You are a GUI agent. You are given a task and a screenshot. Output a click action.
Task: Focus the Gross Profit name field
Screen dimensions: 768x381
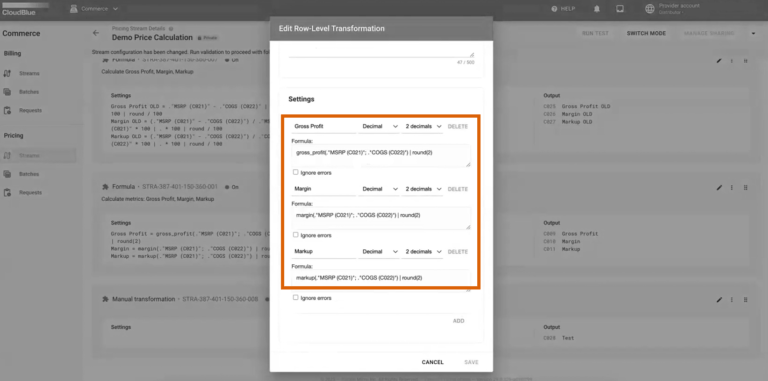[323, 126]
